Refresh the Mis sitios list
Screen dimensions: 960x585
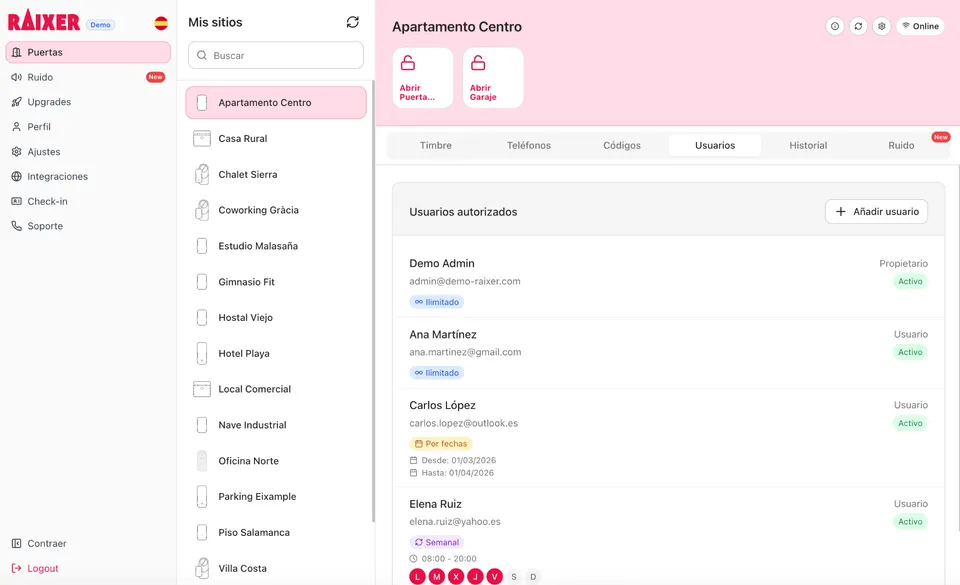[x=352, y=22]
